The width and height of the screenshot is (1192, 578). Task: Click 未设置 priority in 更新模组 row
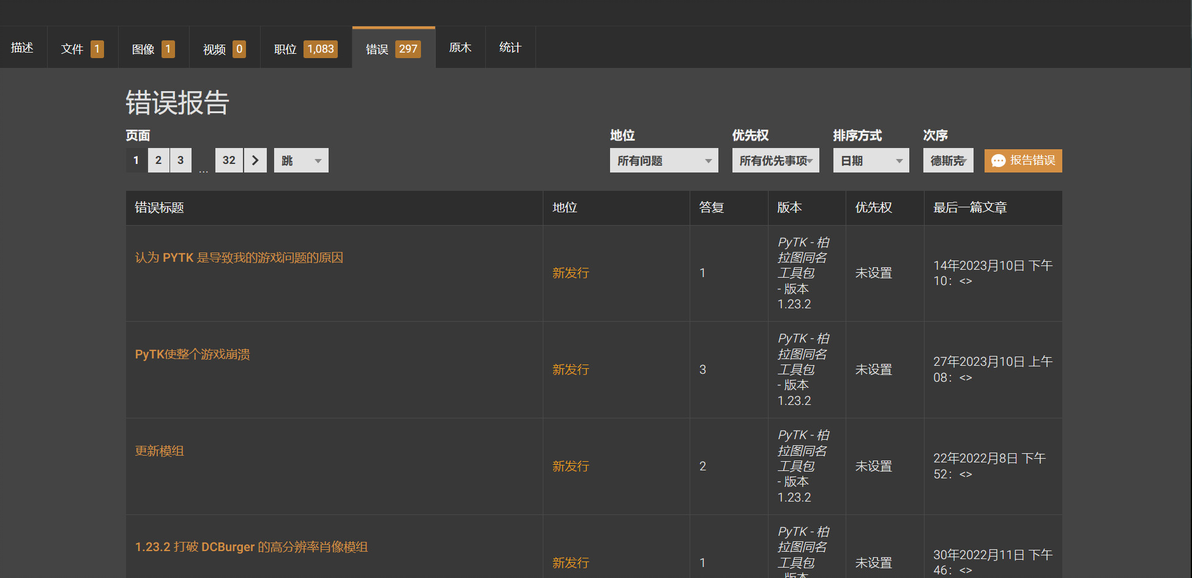click(873, 466)
